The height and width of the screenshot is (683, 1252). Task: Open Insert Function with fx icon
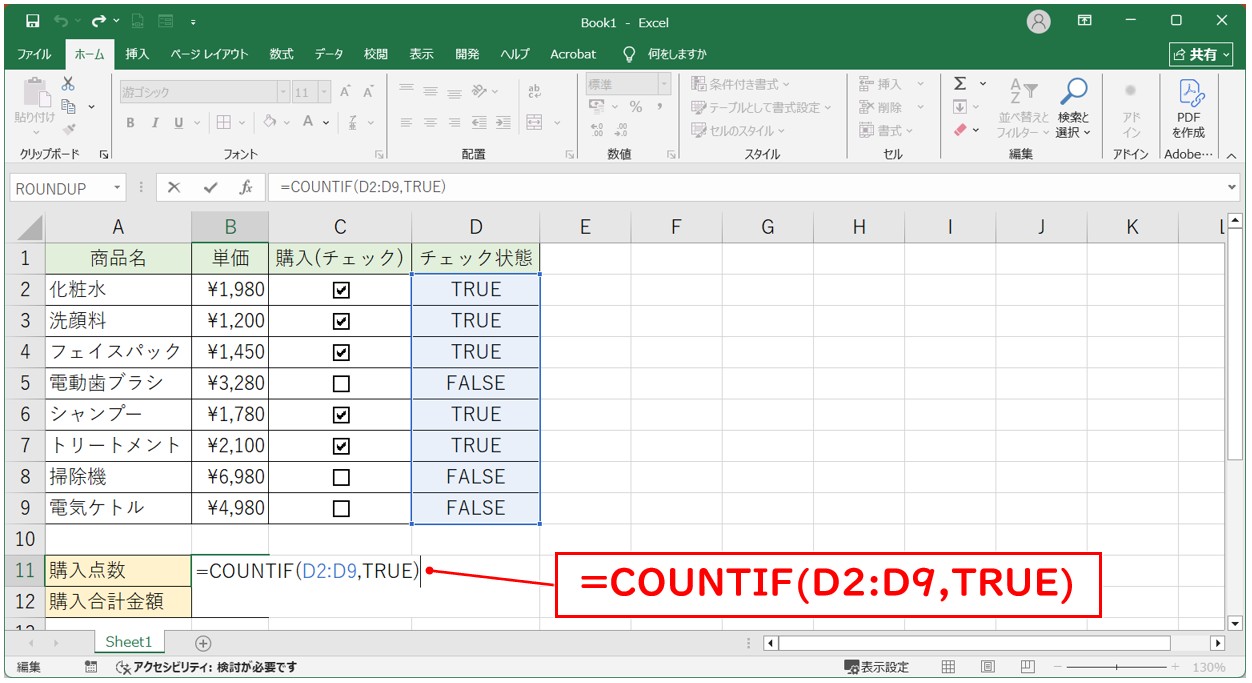click(x=245, y=187)
